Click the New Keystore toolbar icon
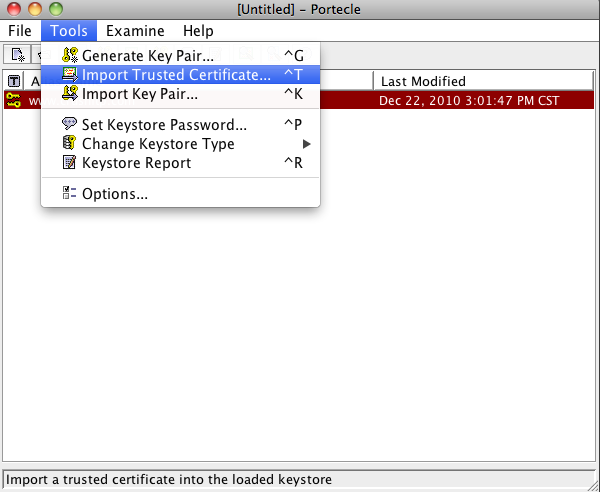The width and height of the screenshot is (600, 492). click(x=17, y=55)
